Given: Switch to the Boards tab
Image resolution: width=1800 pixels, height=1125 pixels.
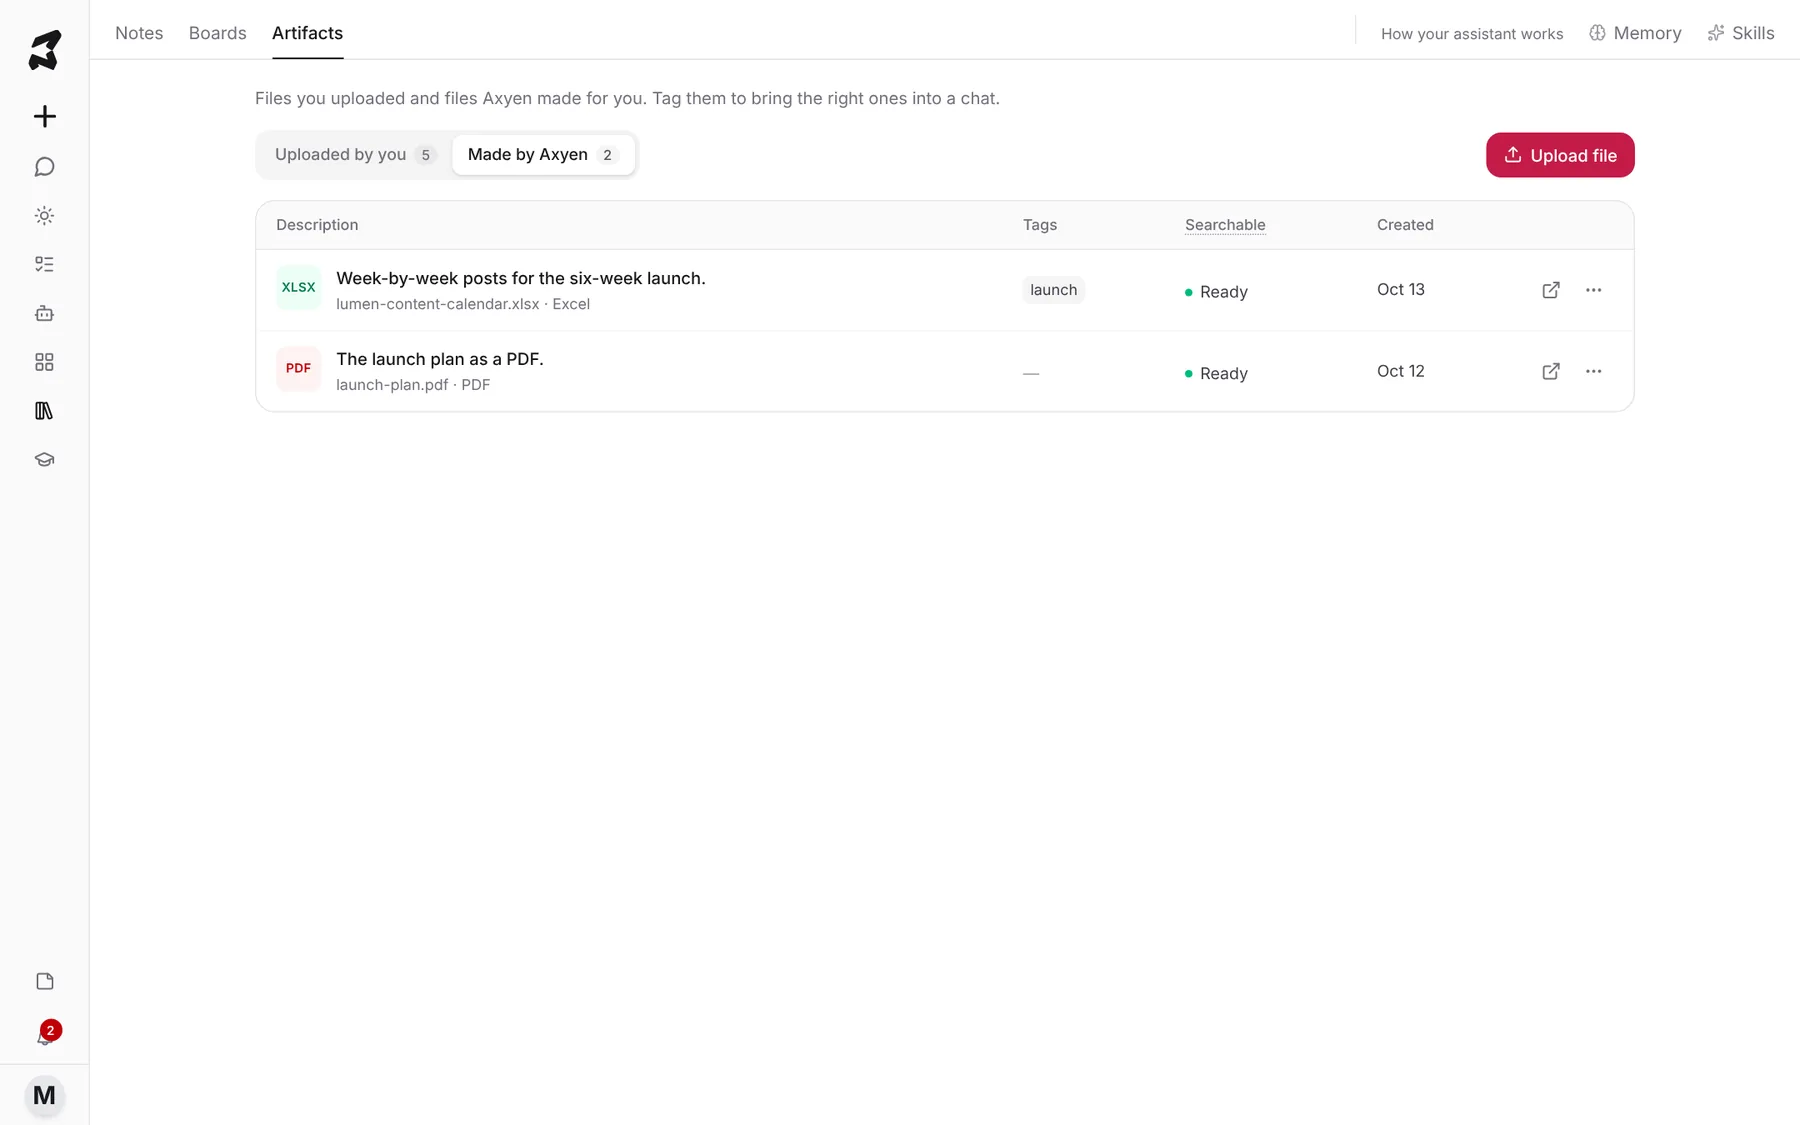Looking at the screenshot, I should [217, 33].
